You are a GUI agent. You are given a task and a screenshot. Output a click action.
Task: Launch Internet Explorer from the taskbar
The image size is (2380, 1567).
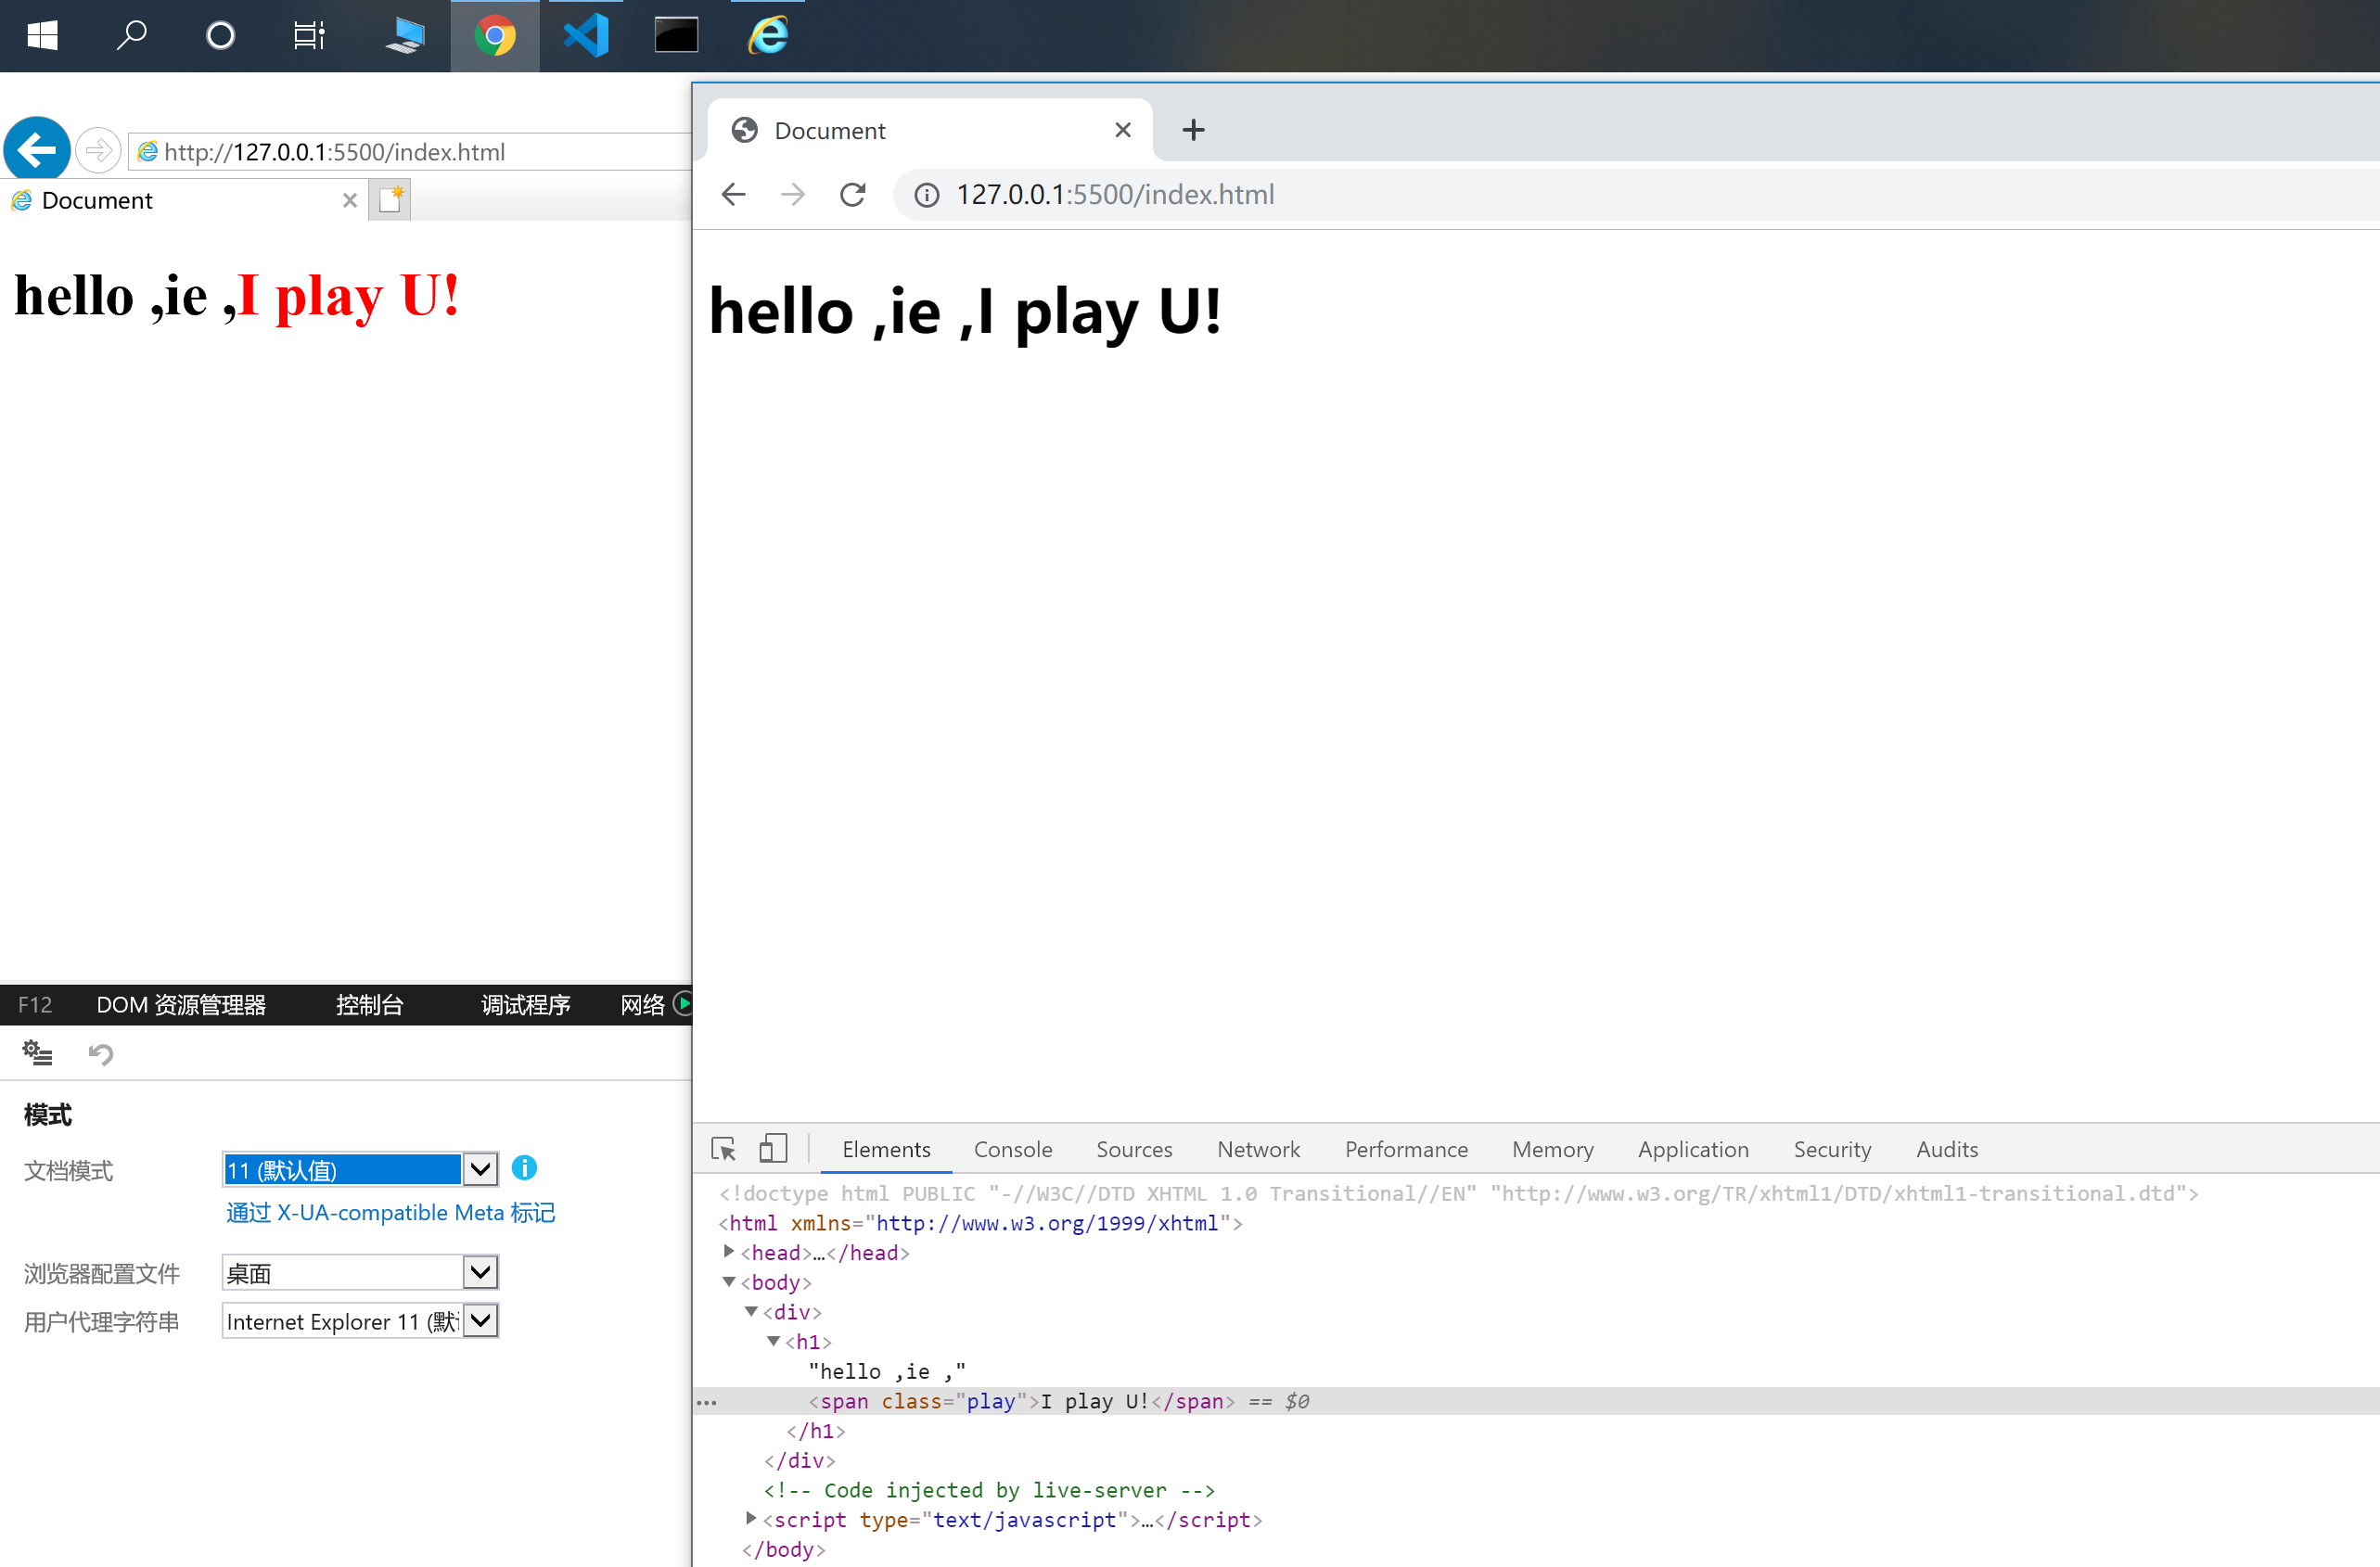click(767, 35)
